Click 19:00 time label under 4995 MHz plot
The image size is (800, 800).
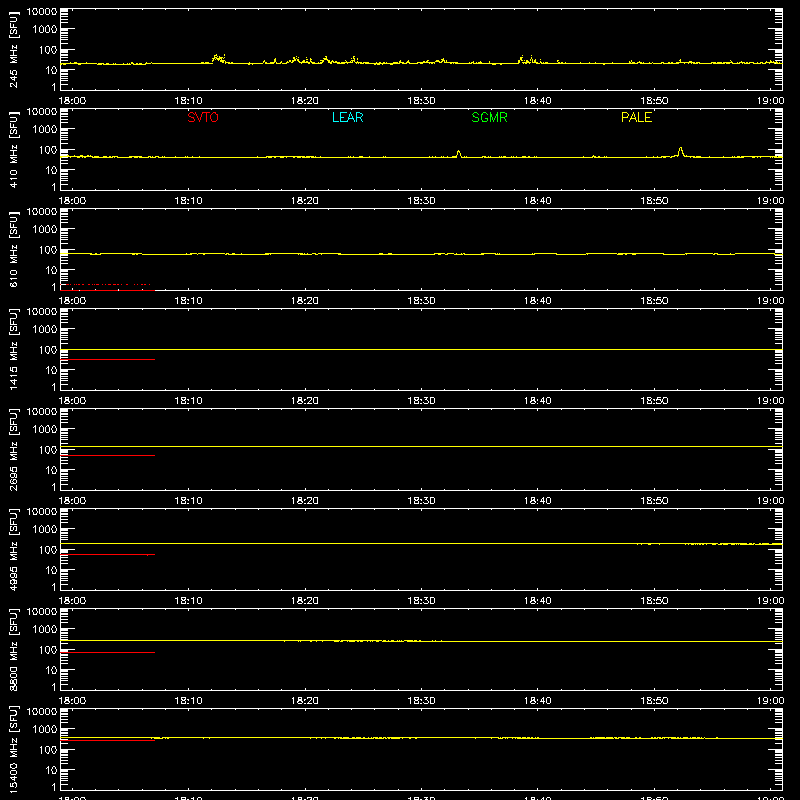[x=770, y=601]
